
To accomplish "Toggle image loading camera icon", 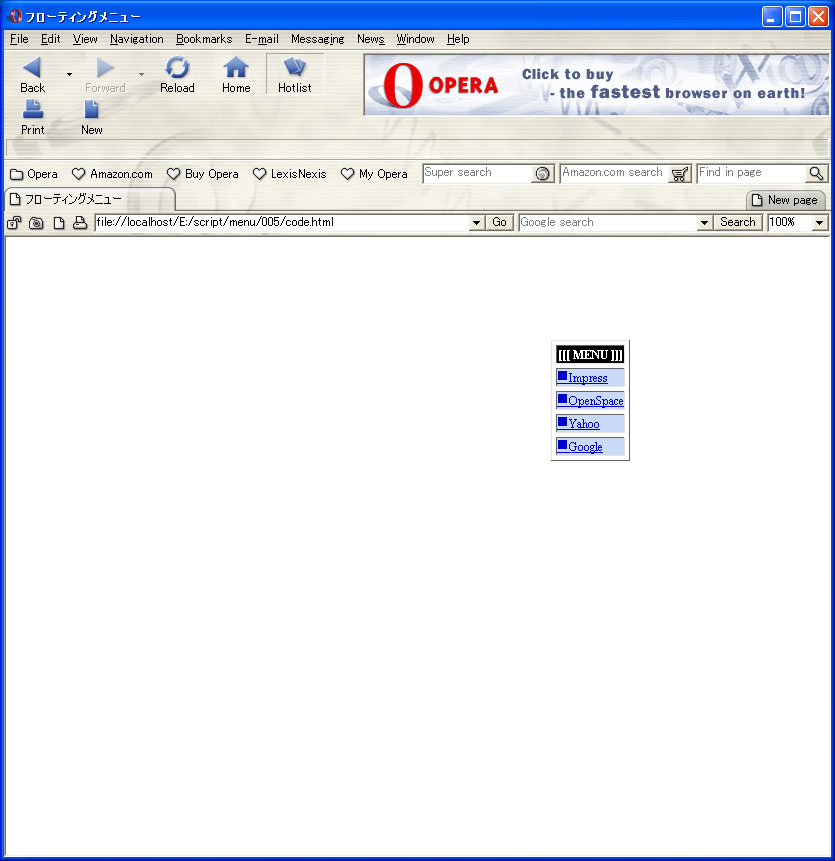I will point(36,222).
